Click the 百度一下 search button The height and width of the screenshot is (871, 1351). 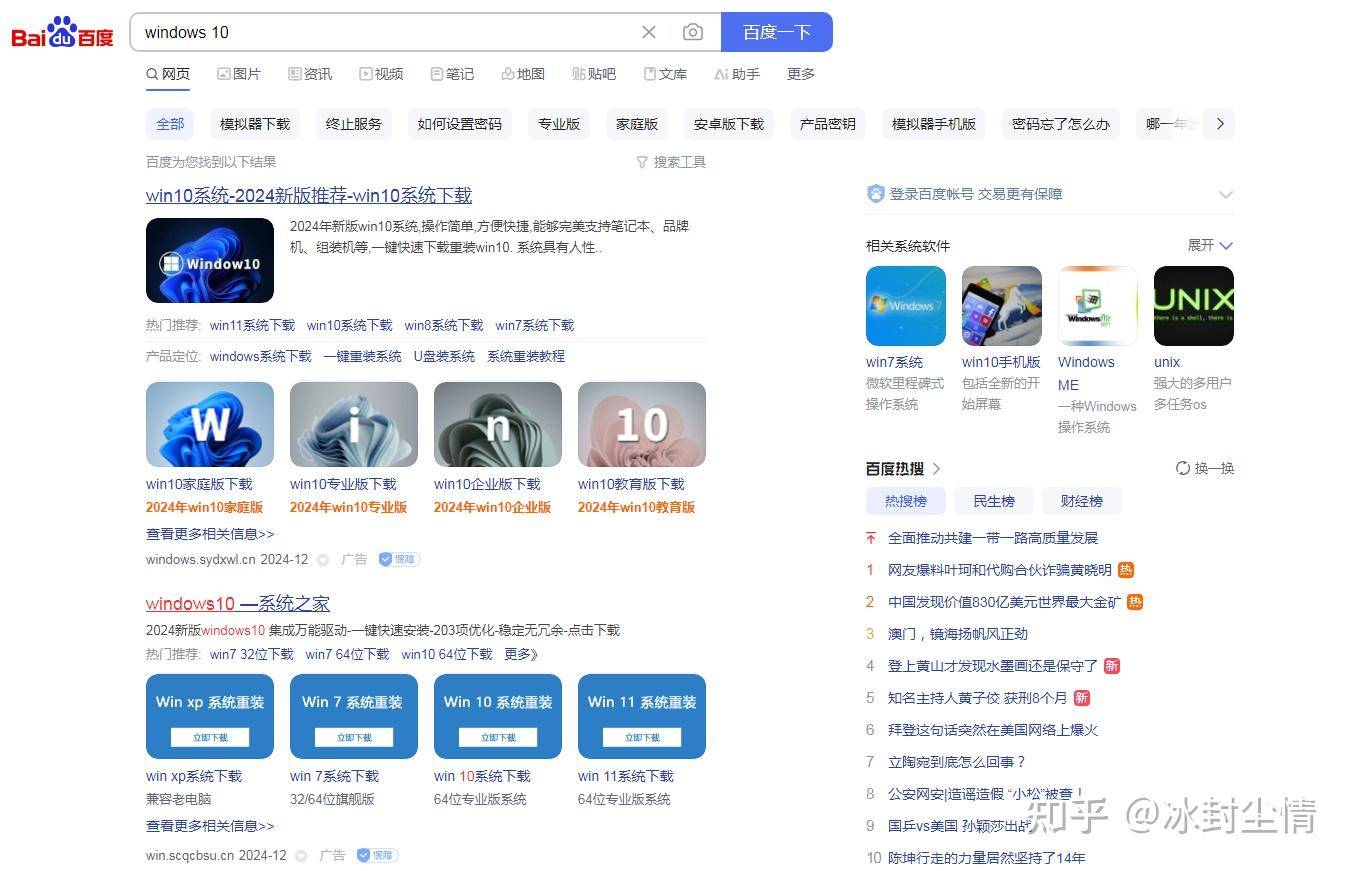click(777, 32)
